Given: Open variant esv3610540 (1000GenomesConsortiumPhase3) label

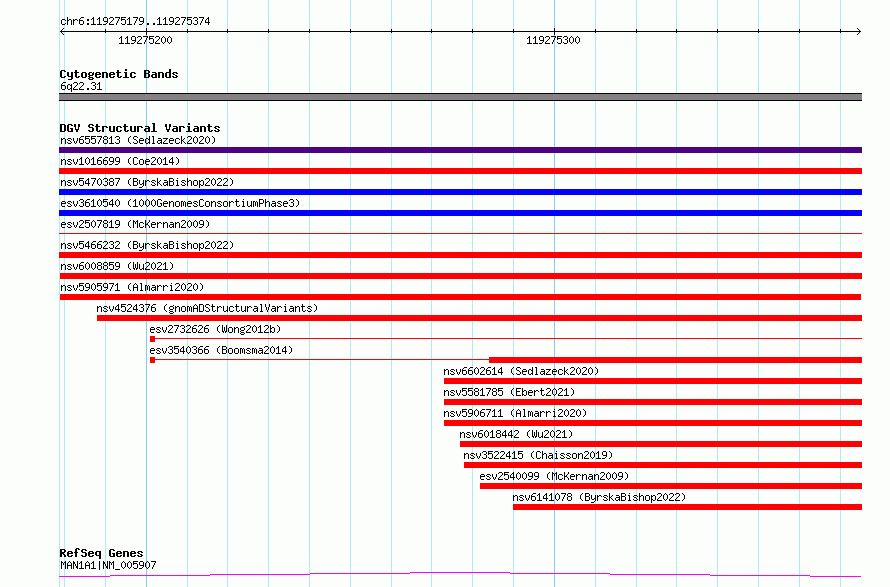Looking at the screenshot, I should tap(180, 203).
